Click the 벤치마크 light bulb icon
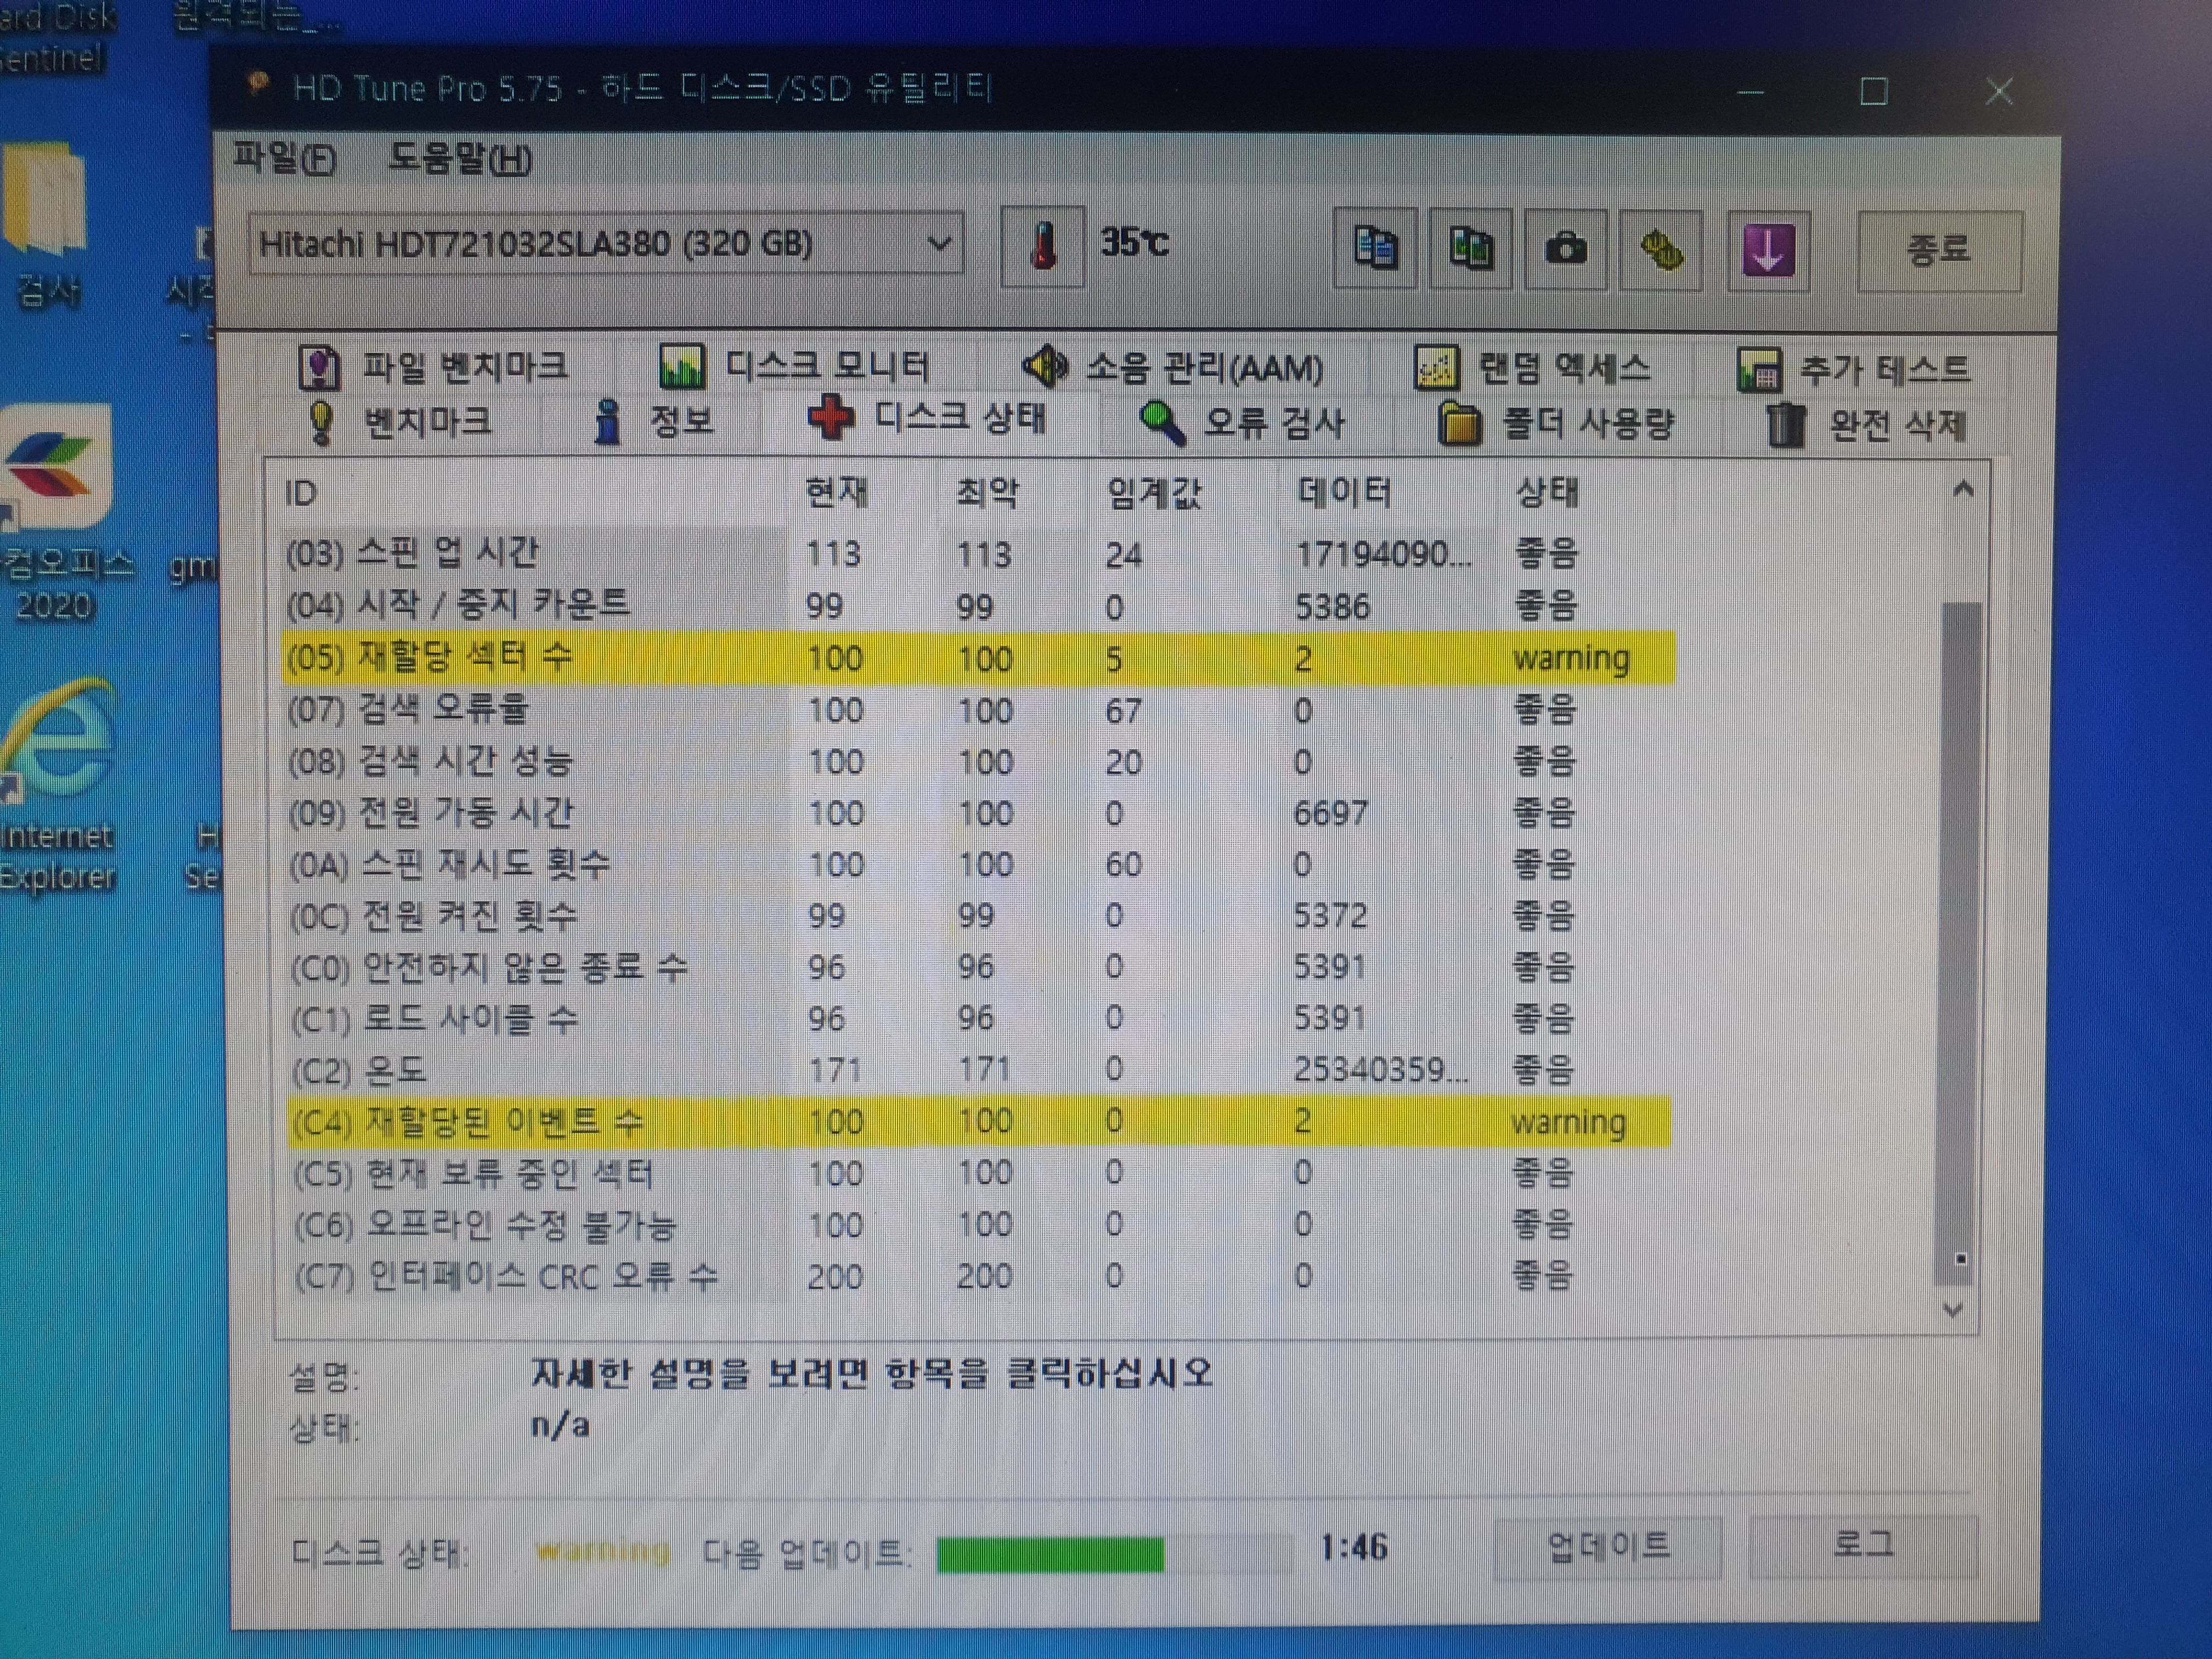Image resolution: width=2212 pixels, height=1659 pixels. [321, 422]
